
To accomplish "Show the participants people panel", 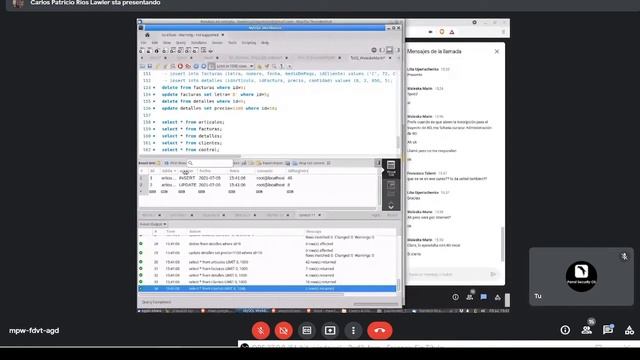I will tap(587, 330).
